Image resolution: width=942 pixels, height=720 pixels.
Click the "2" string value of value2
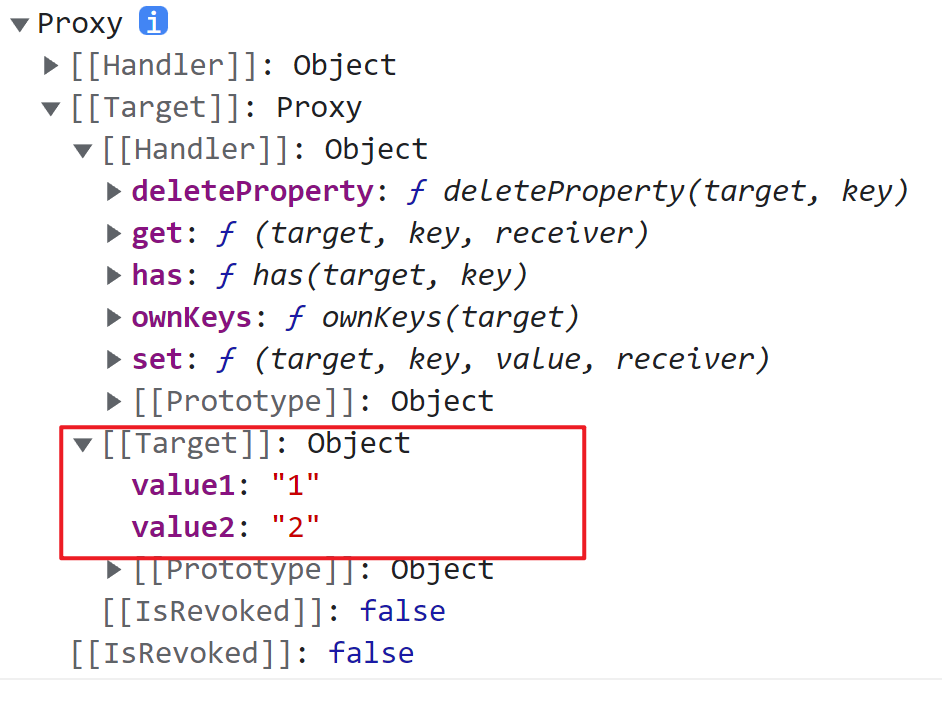tap(295, 528)
